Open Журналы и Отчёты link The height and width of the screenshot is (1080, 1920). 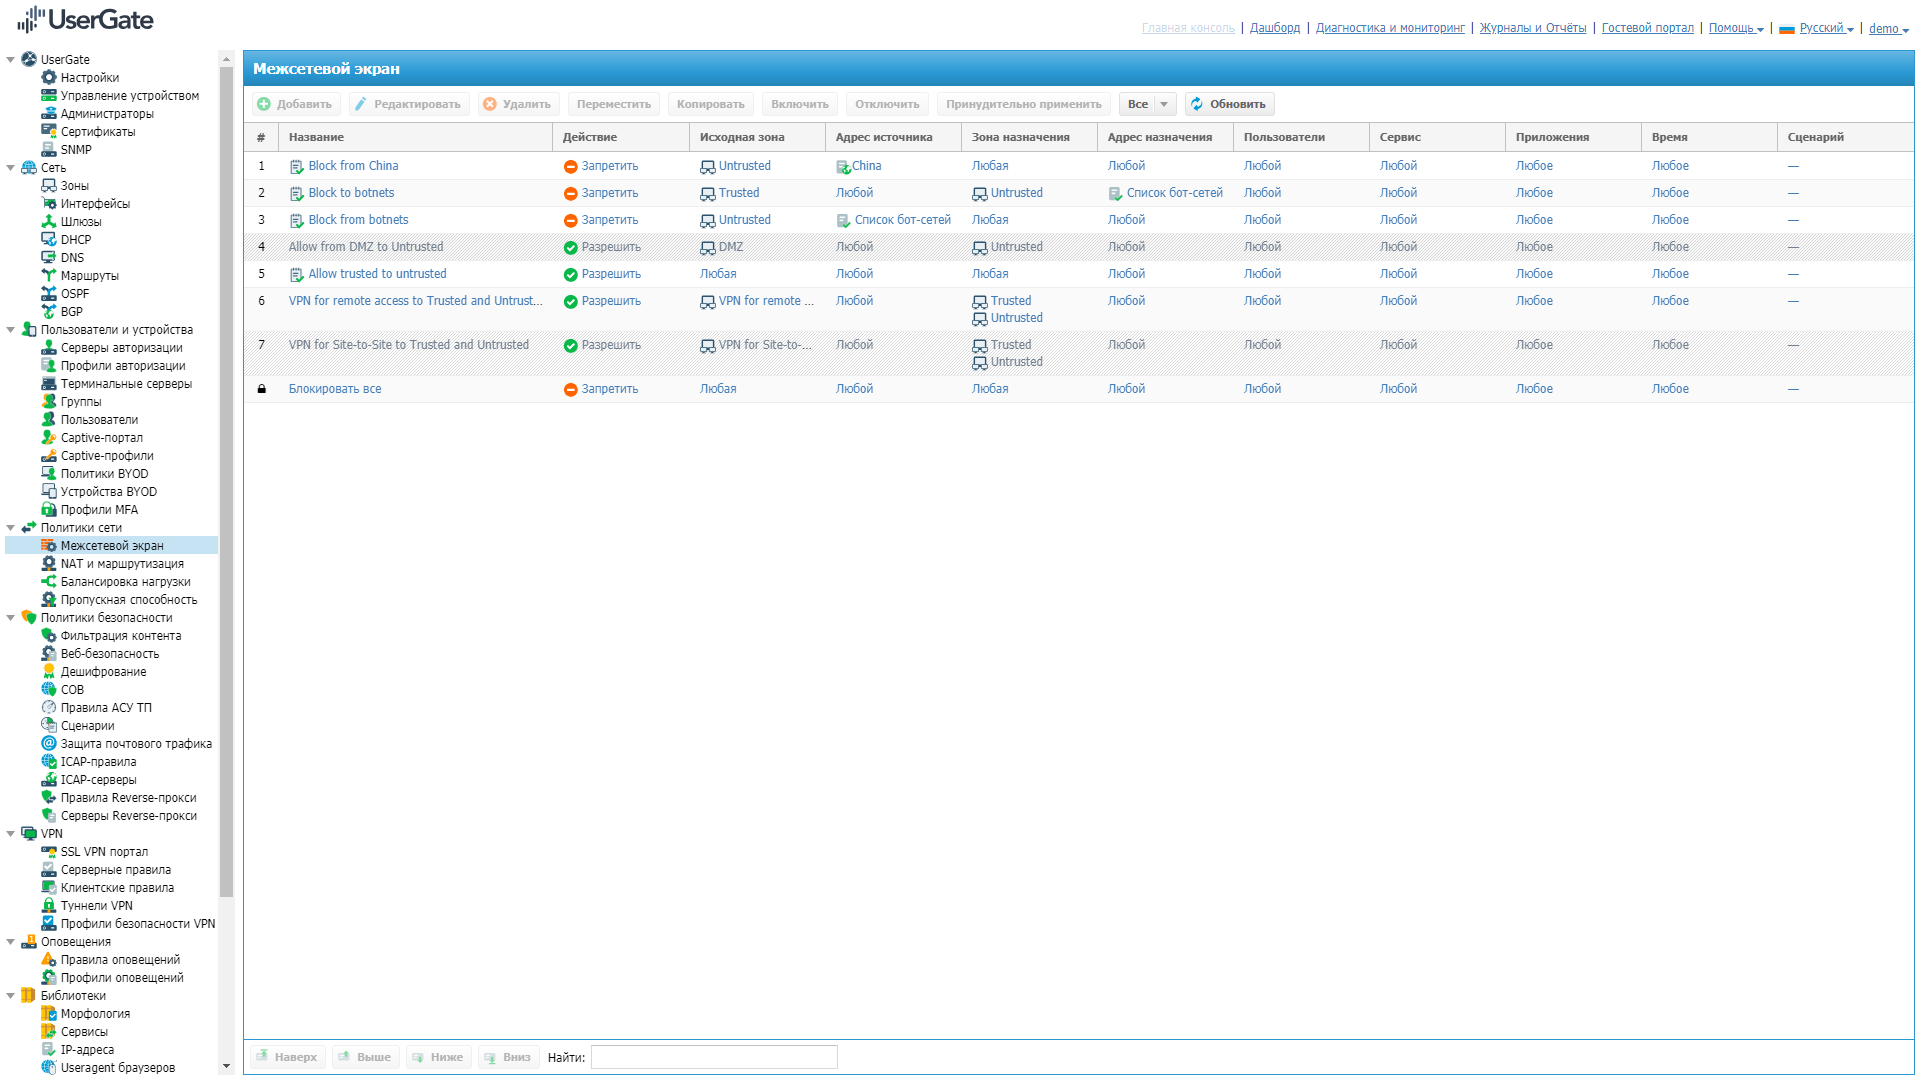click(x=1532, y=28)
